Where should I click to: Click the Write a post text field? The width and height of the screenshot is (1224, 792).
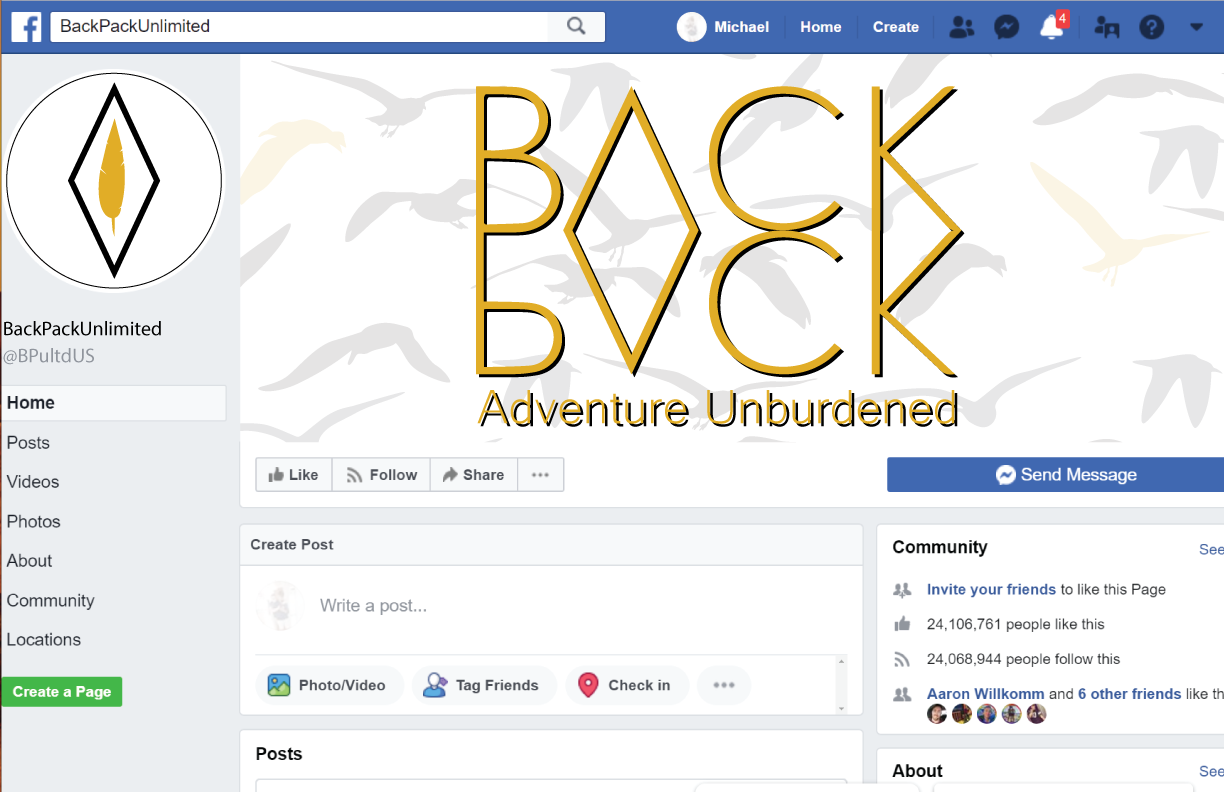click(x=551, y=605)
